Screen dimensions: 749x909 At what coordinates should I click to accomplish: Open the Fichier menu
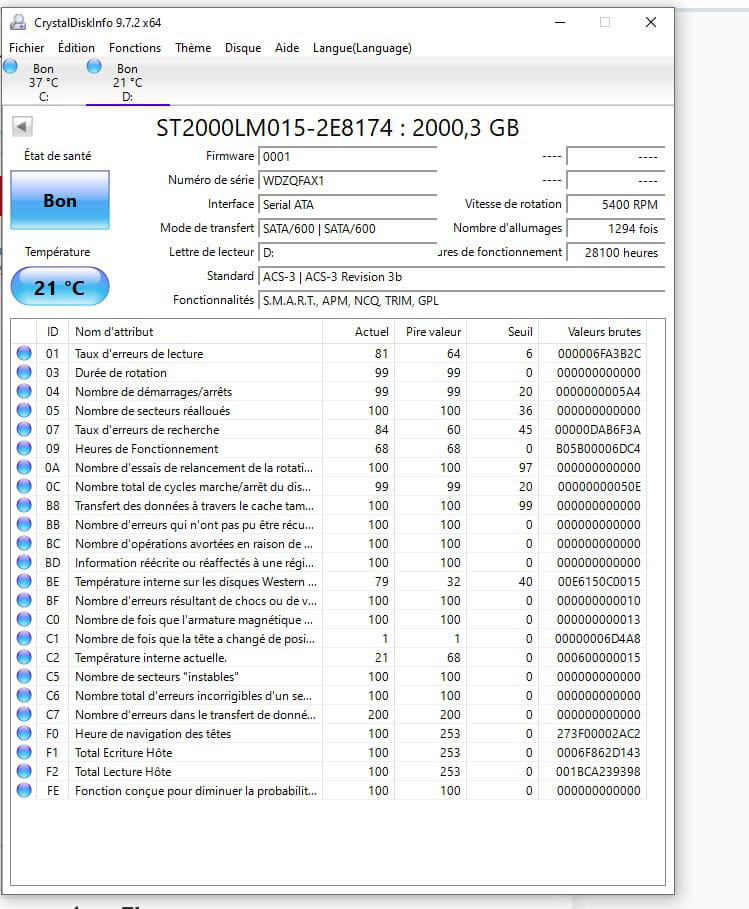pos(27,48)
